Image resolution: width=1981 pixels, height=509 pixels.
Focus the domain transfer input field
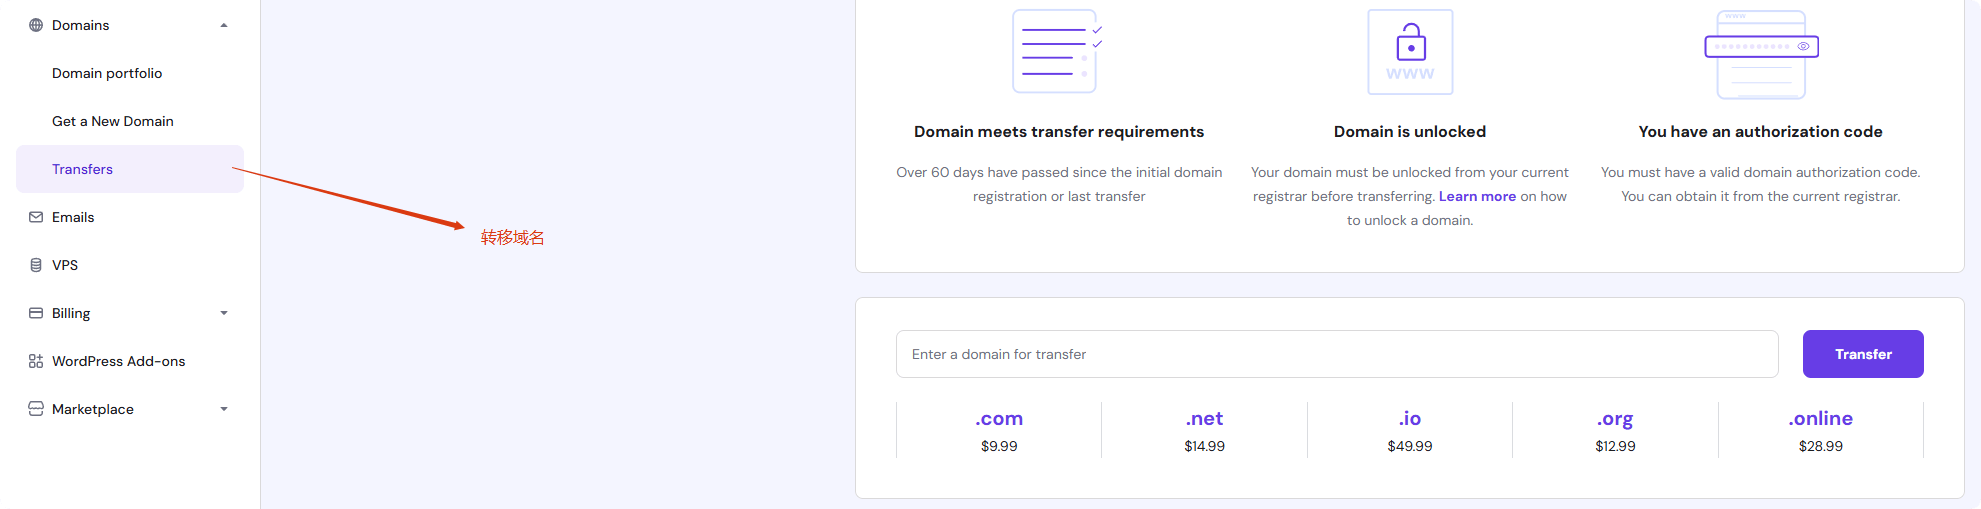point(1337,354)
